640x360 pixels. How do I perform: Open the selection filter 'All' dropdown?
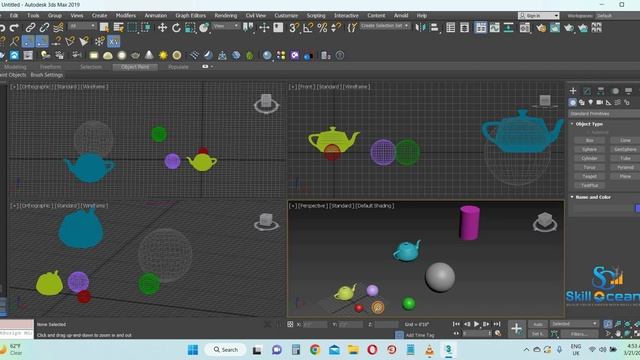coord(82,26)
